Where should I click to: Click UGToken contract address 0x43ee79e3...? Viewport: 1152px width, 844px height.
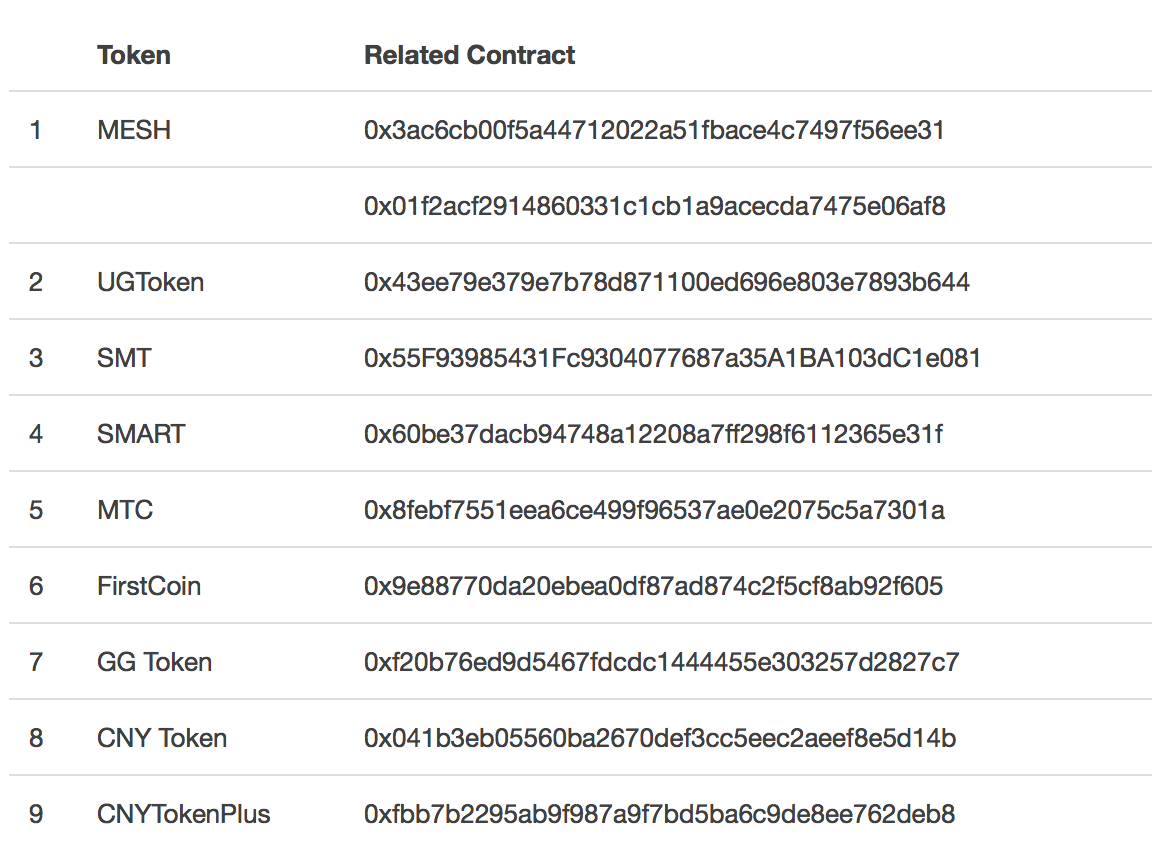(x=667, y=282)
